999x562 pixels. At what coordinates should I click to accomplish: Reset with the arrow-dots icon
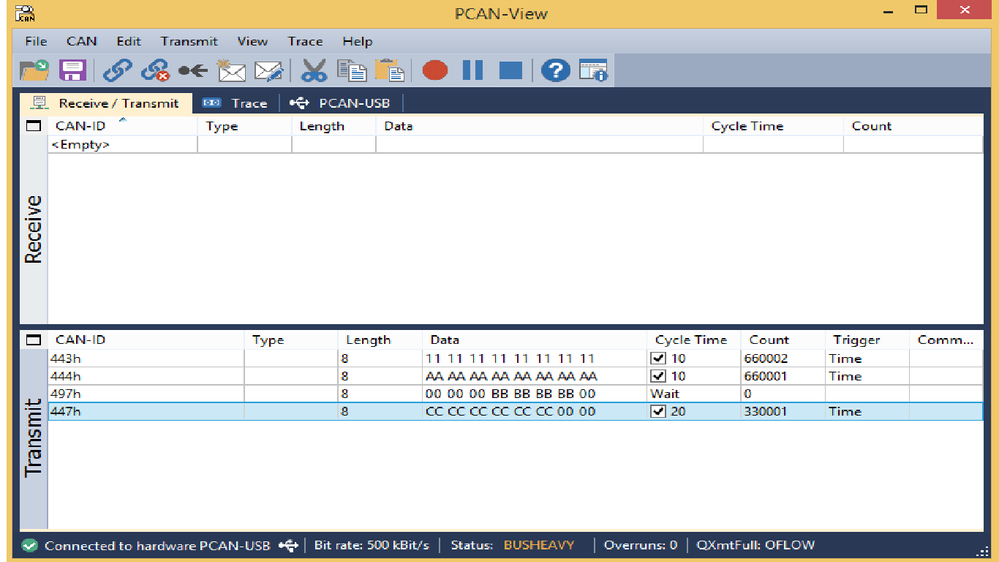tap(193, 70)
